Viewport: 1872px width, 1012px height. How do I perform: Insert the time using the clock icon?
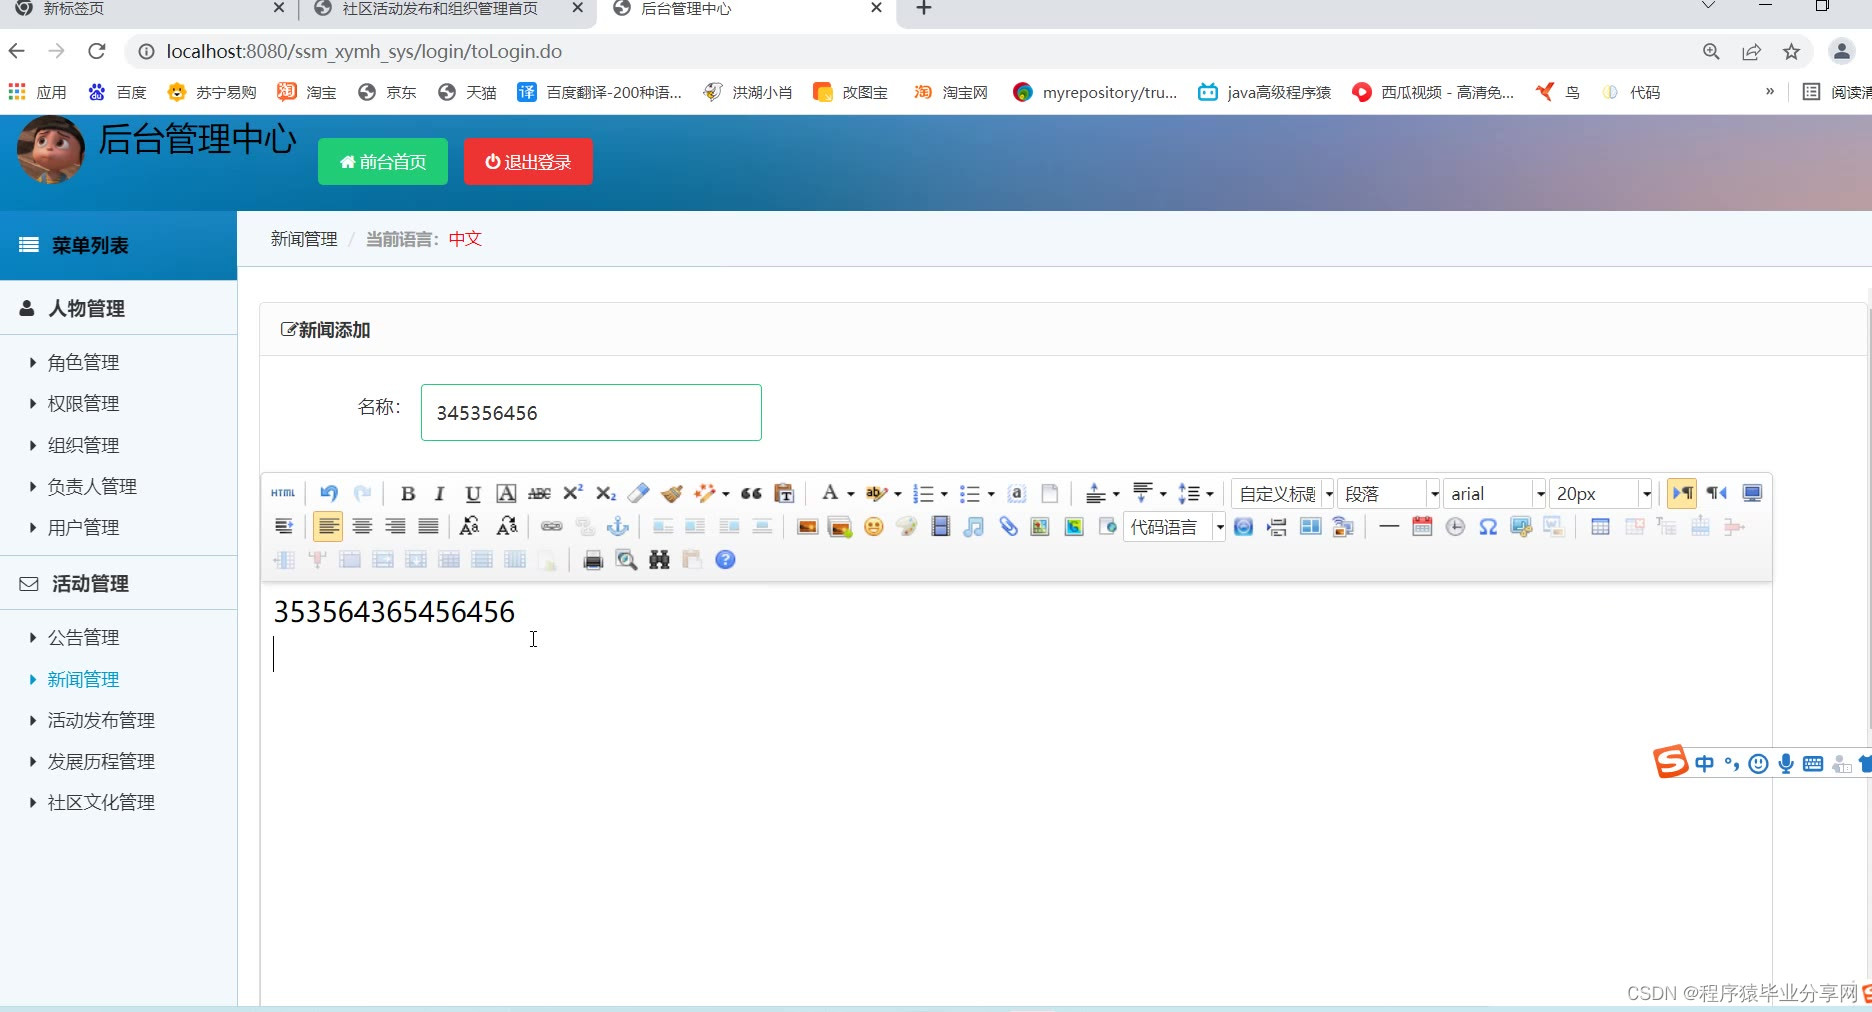1455,527
